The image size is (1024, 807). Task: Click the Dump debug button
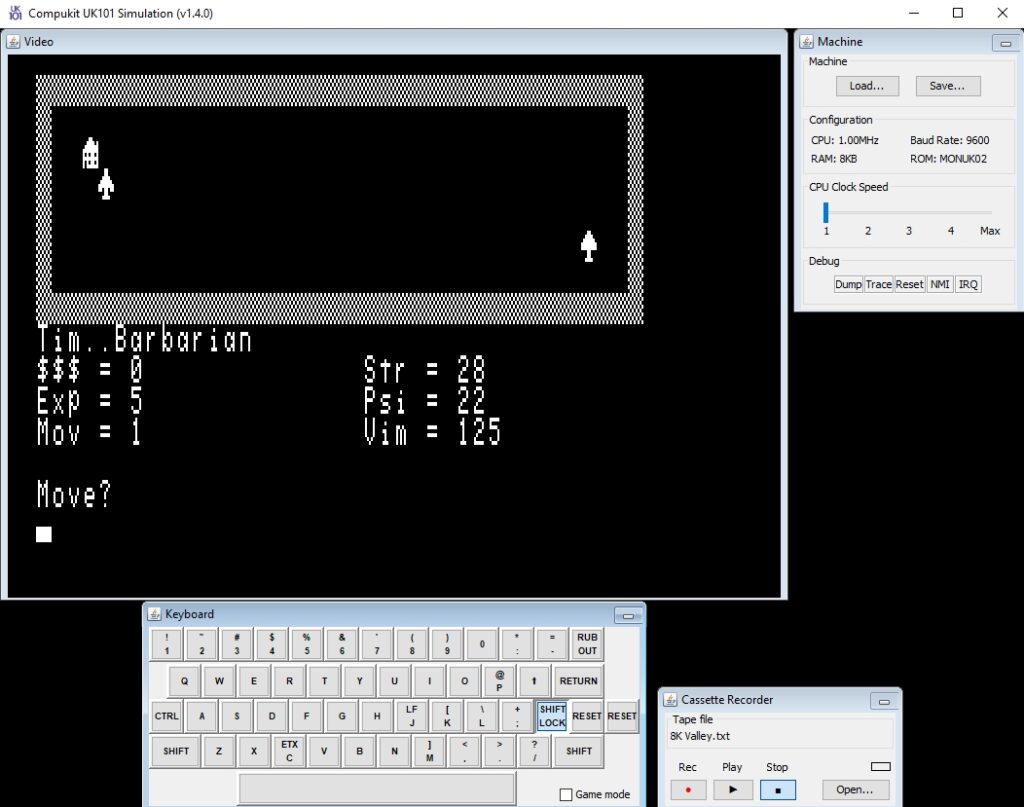point(848,284)
